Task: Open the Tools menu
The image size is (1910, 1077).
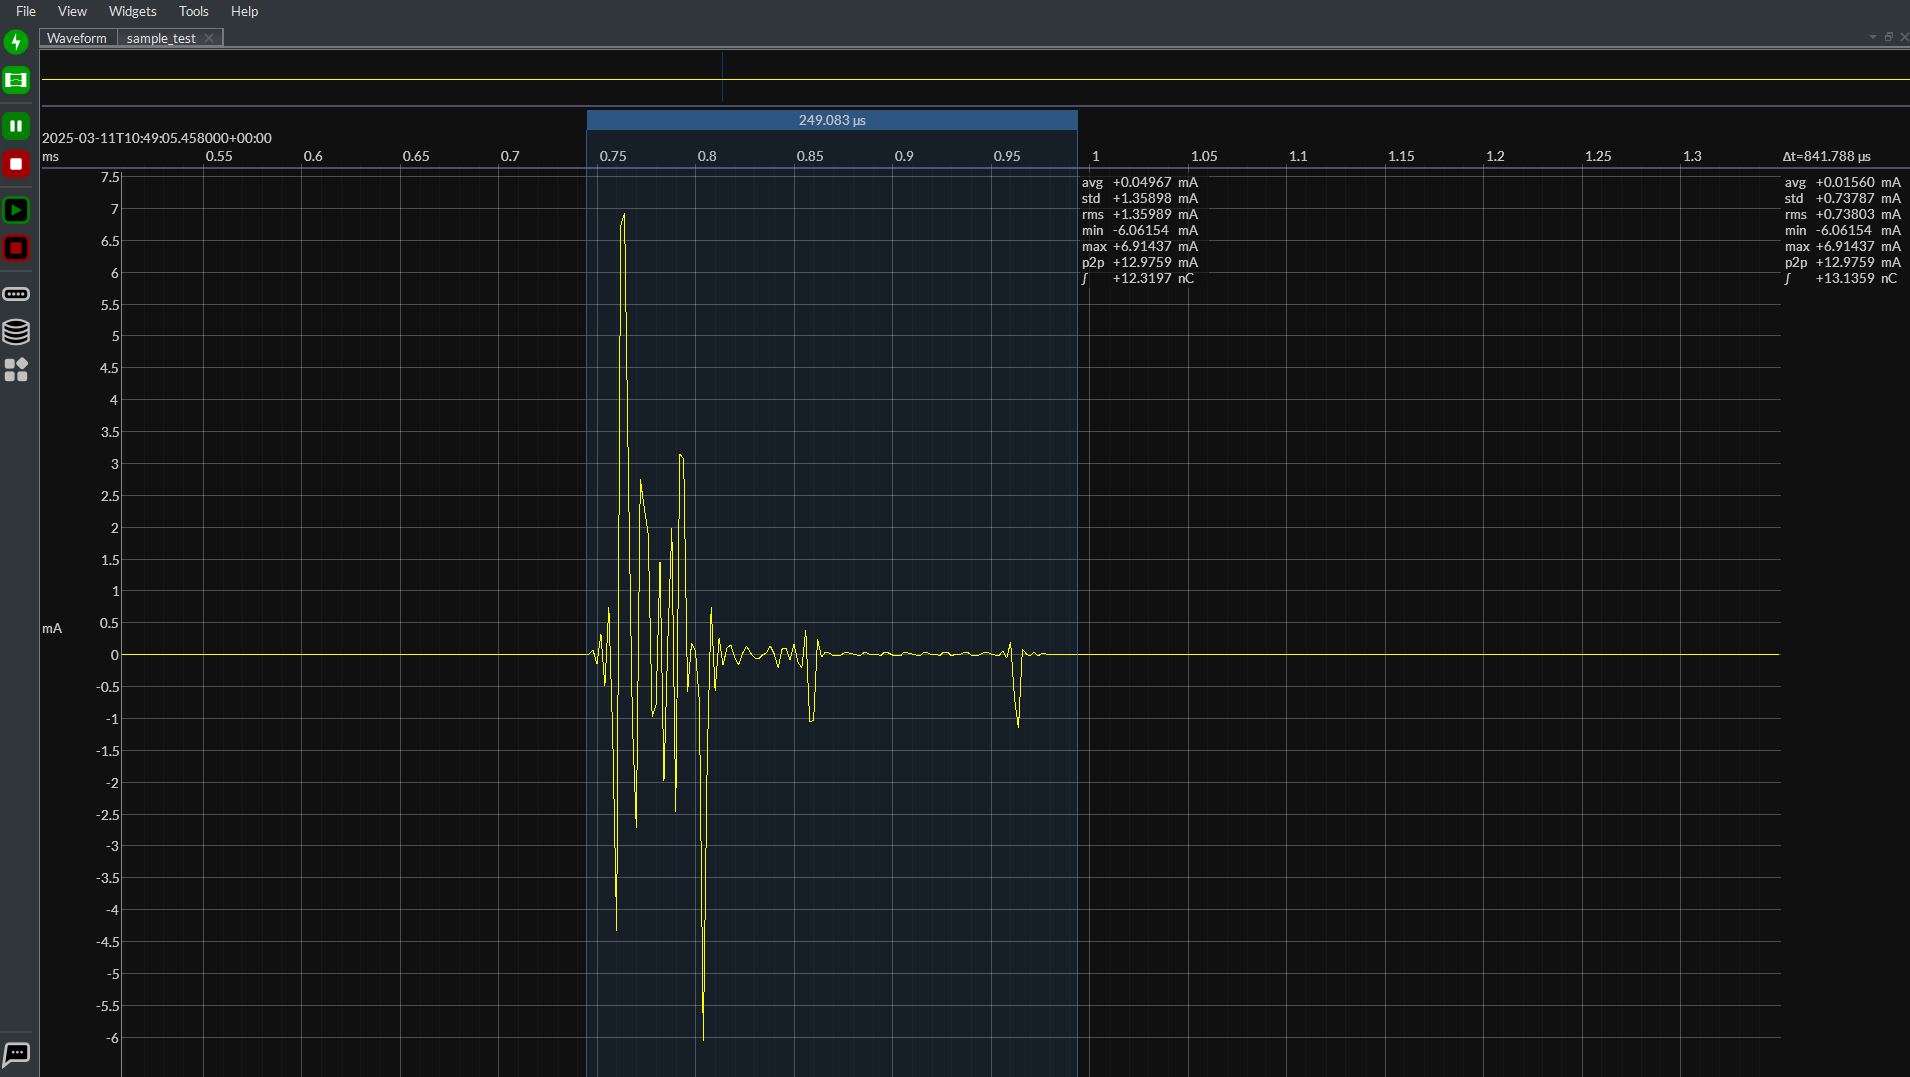Action: pyautogui.click(x=193, y=11)
